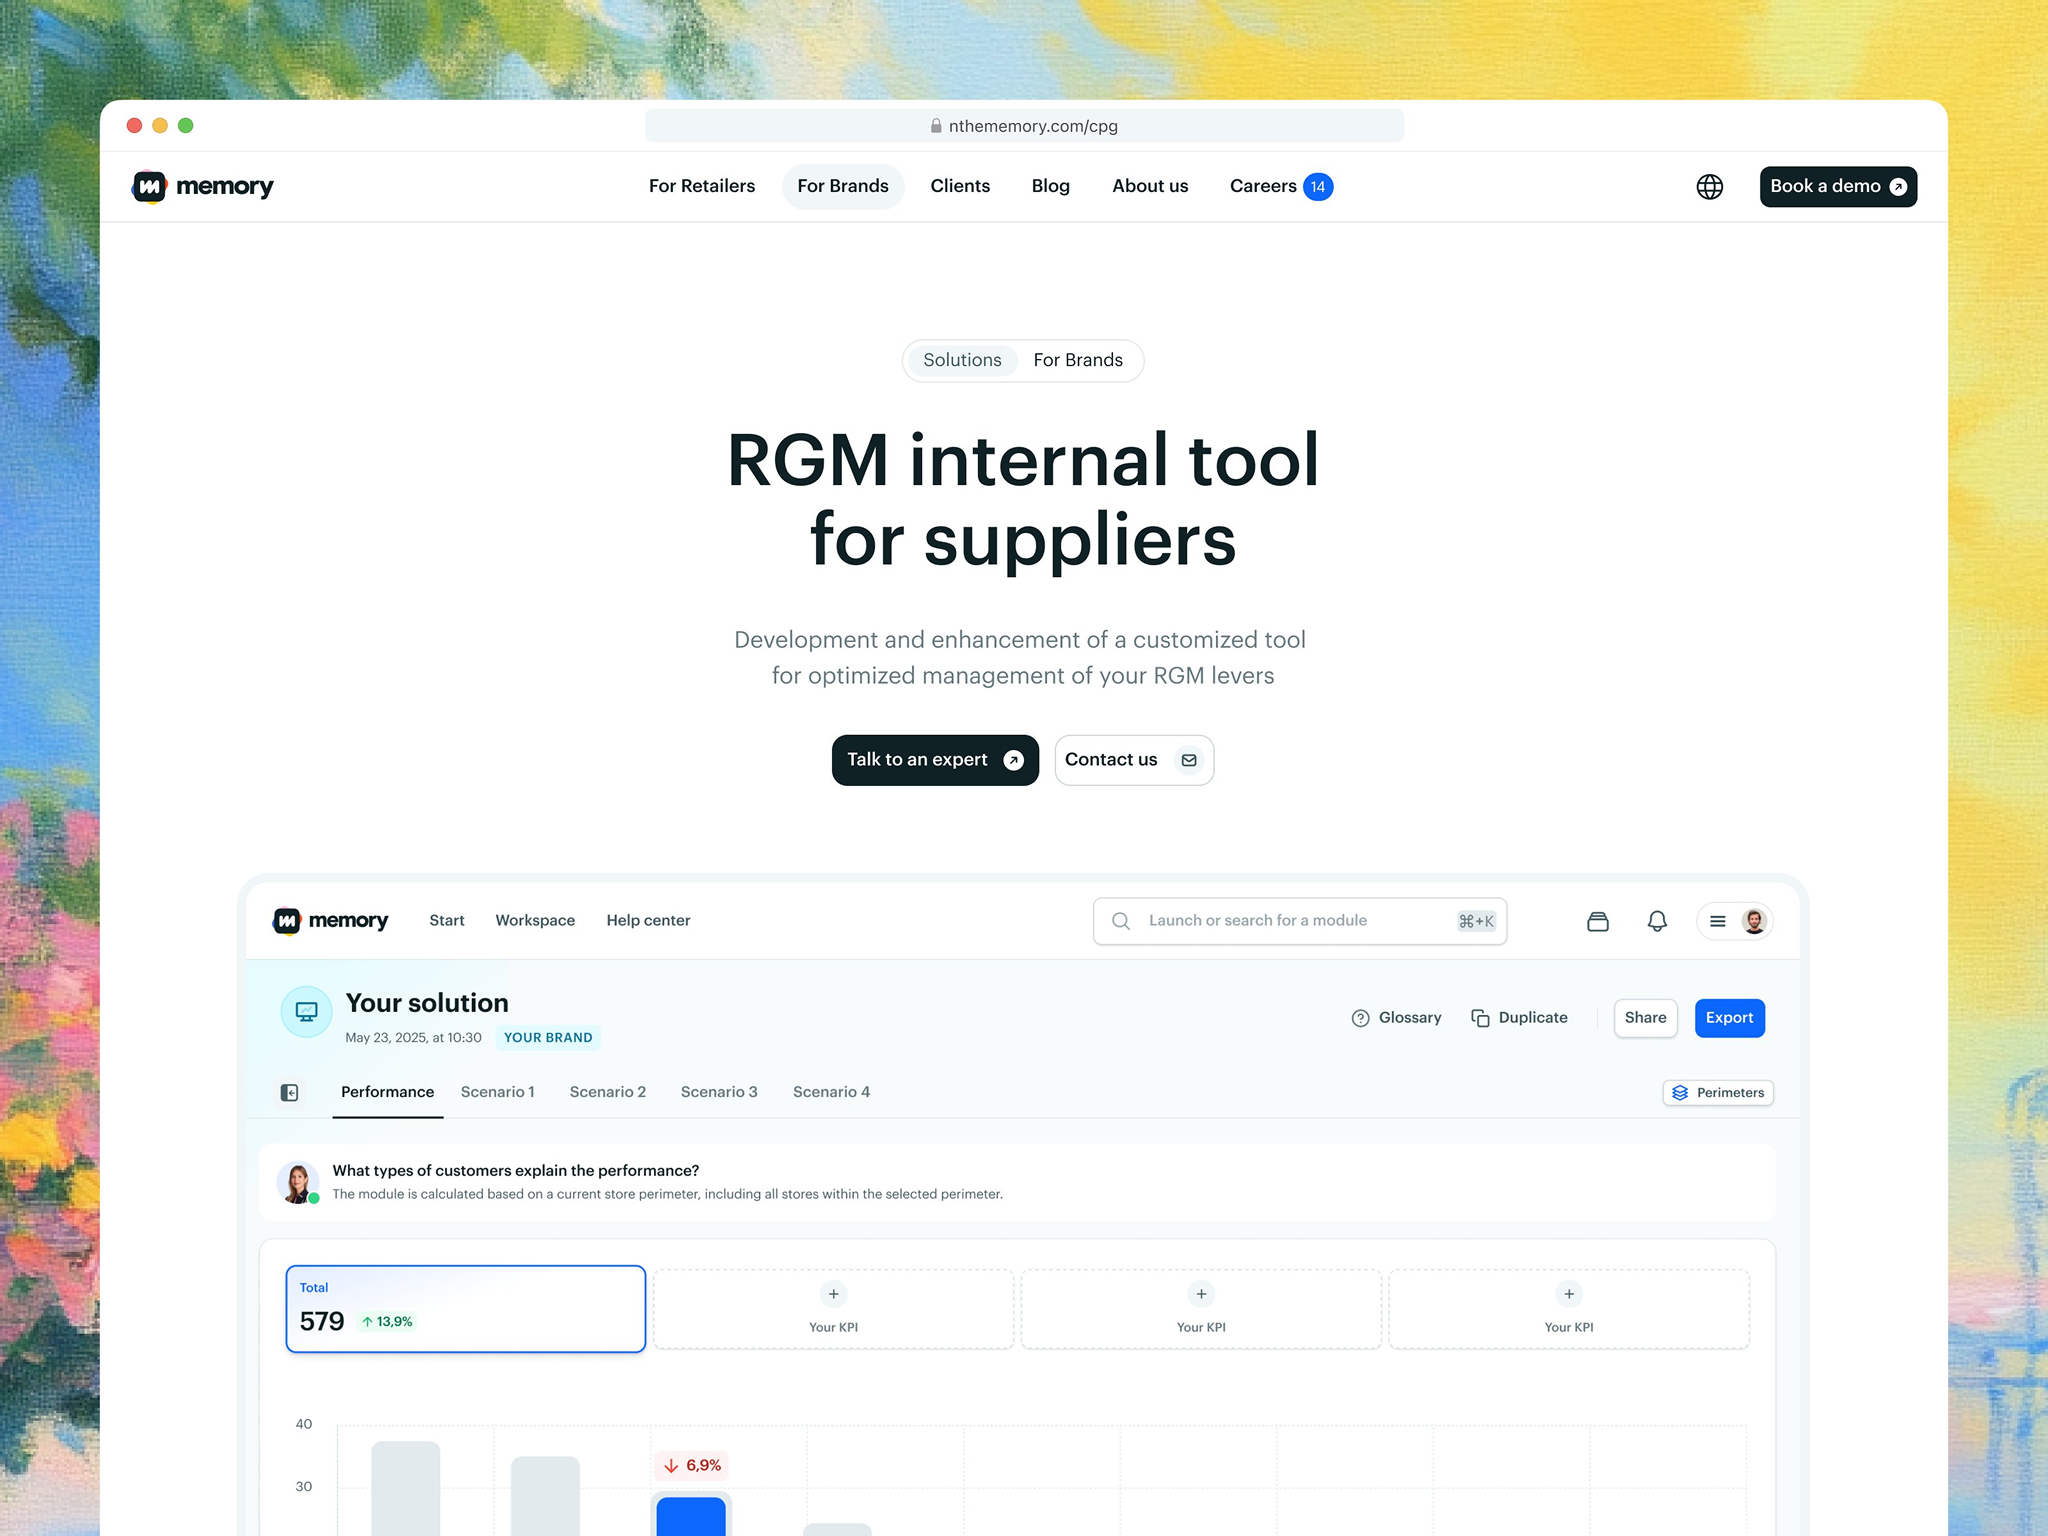
Task: Collapse the sidebar panel icon
Action: tap(289, 1092)
